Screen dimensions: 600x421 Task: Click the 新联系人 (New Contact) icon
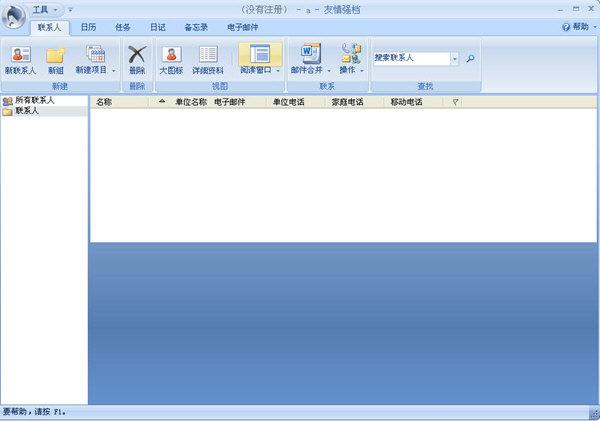pos(20,56)
